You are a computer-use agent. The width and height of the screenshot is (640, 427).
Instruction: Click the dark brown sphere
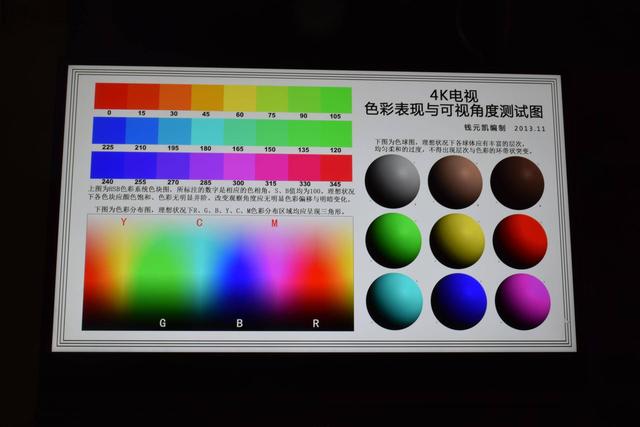pyautogui.click(x=517, y=183)
